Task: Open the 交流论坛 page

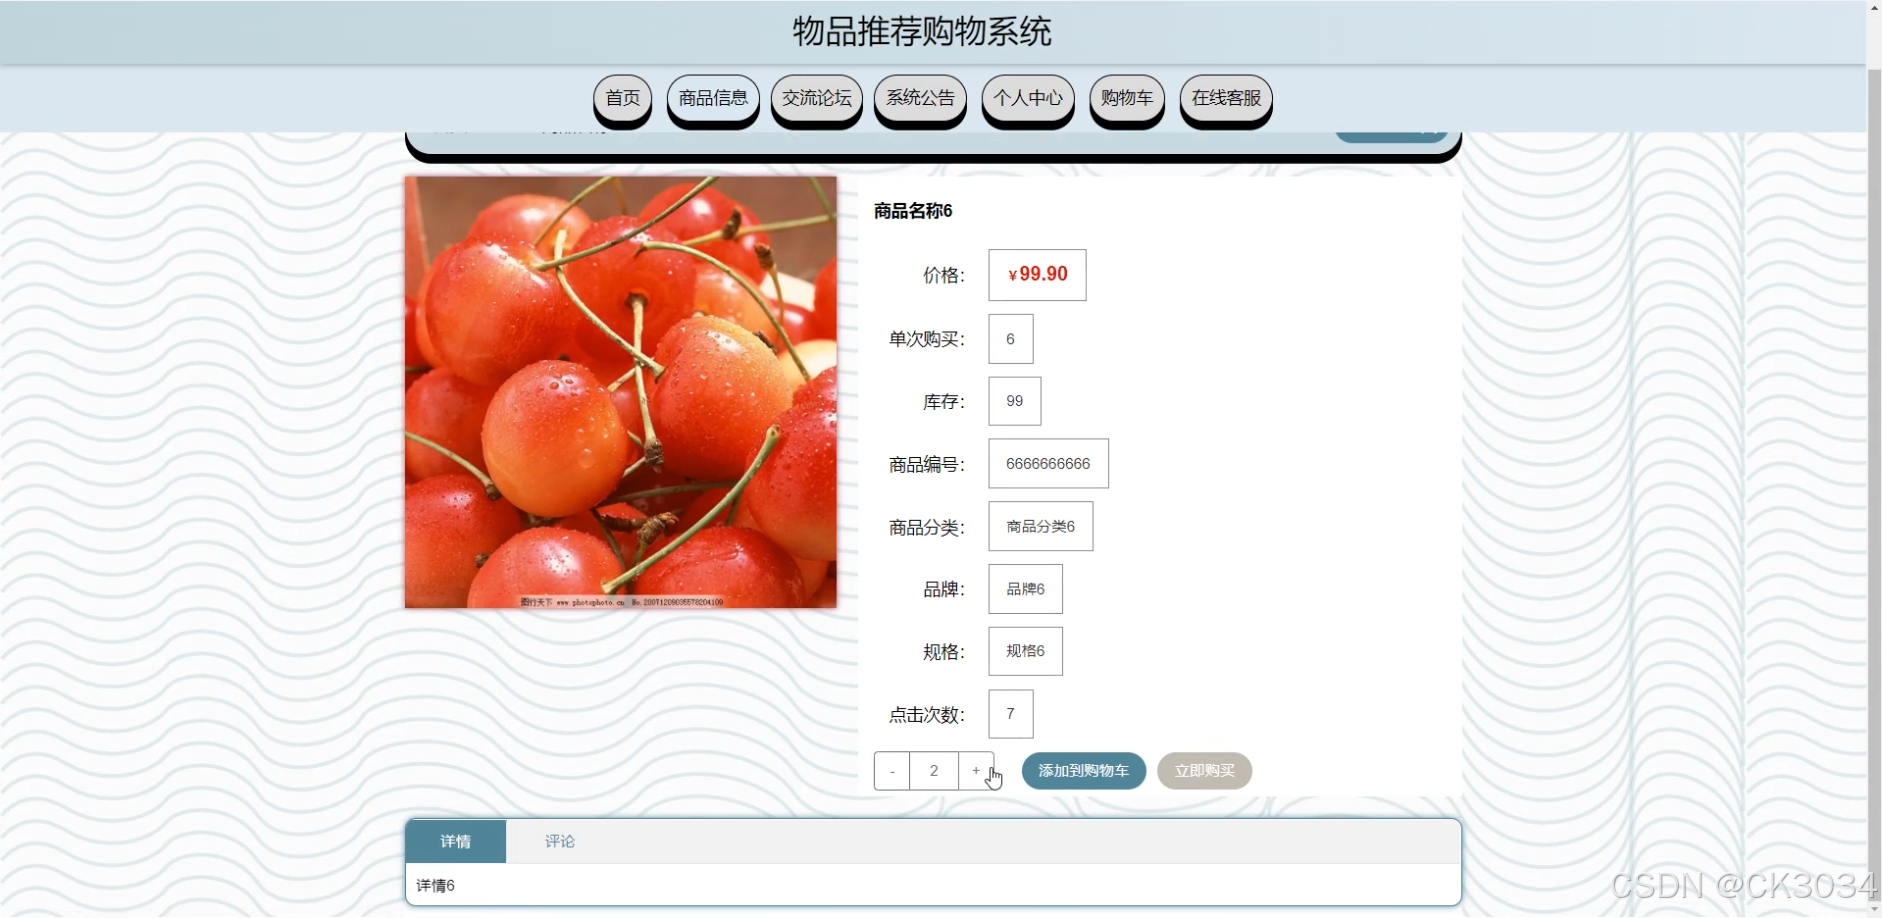Action: [x=816, y=99]
